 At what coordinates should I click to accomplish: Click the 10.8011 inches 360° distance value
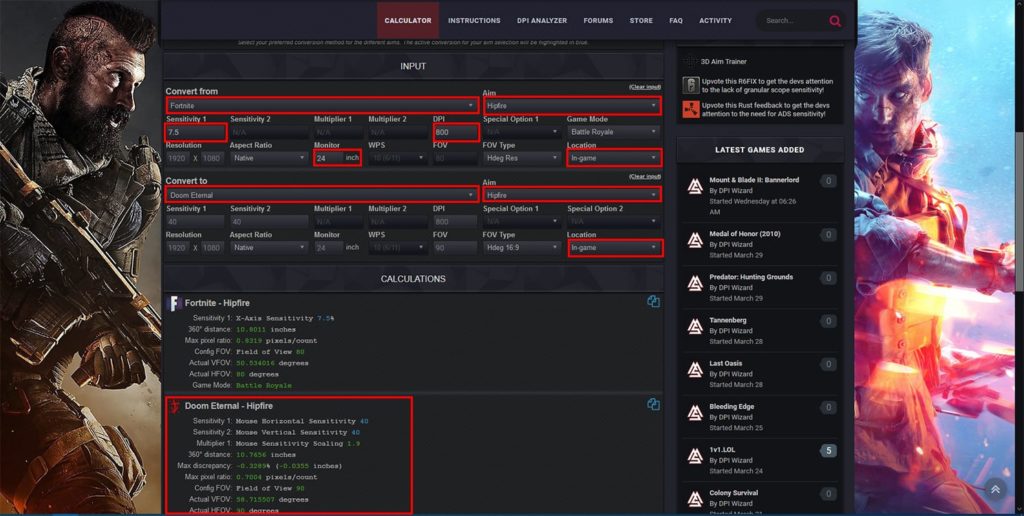266,329
